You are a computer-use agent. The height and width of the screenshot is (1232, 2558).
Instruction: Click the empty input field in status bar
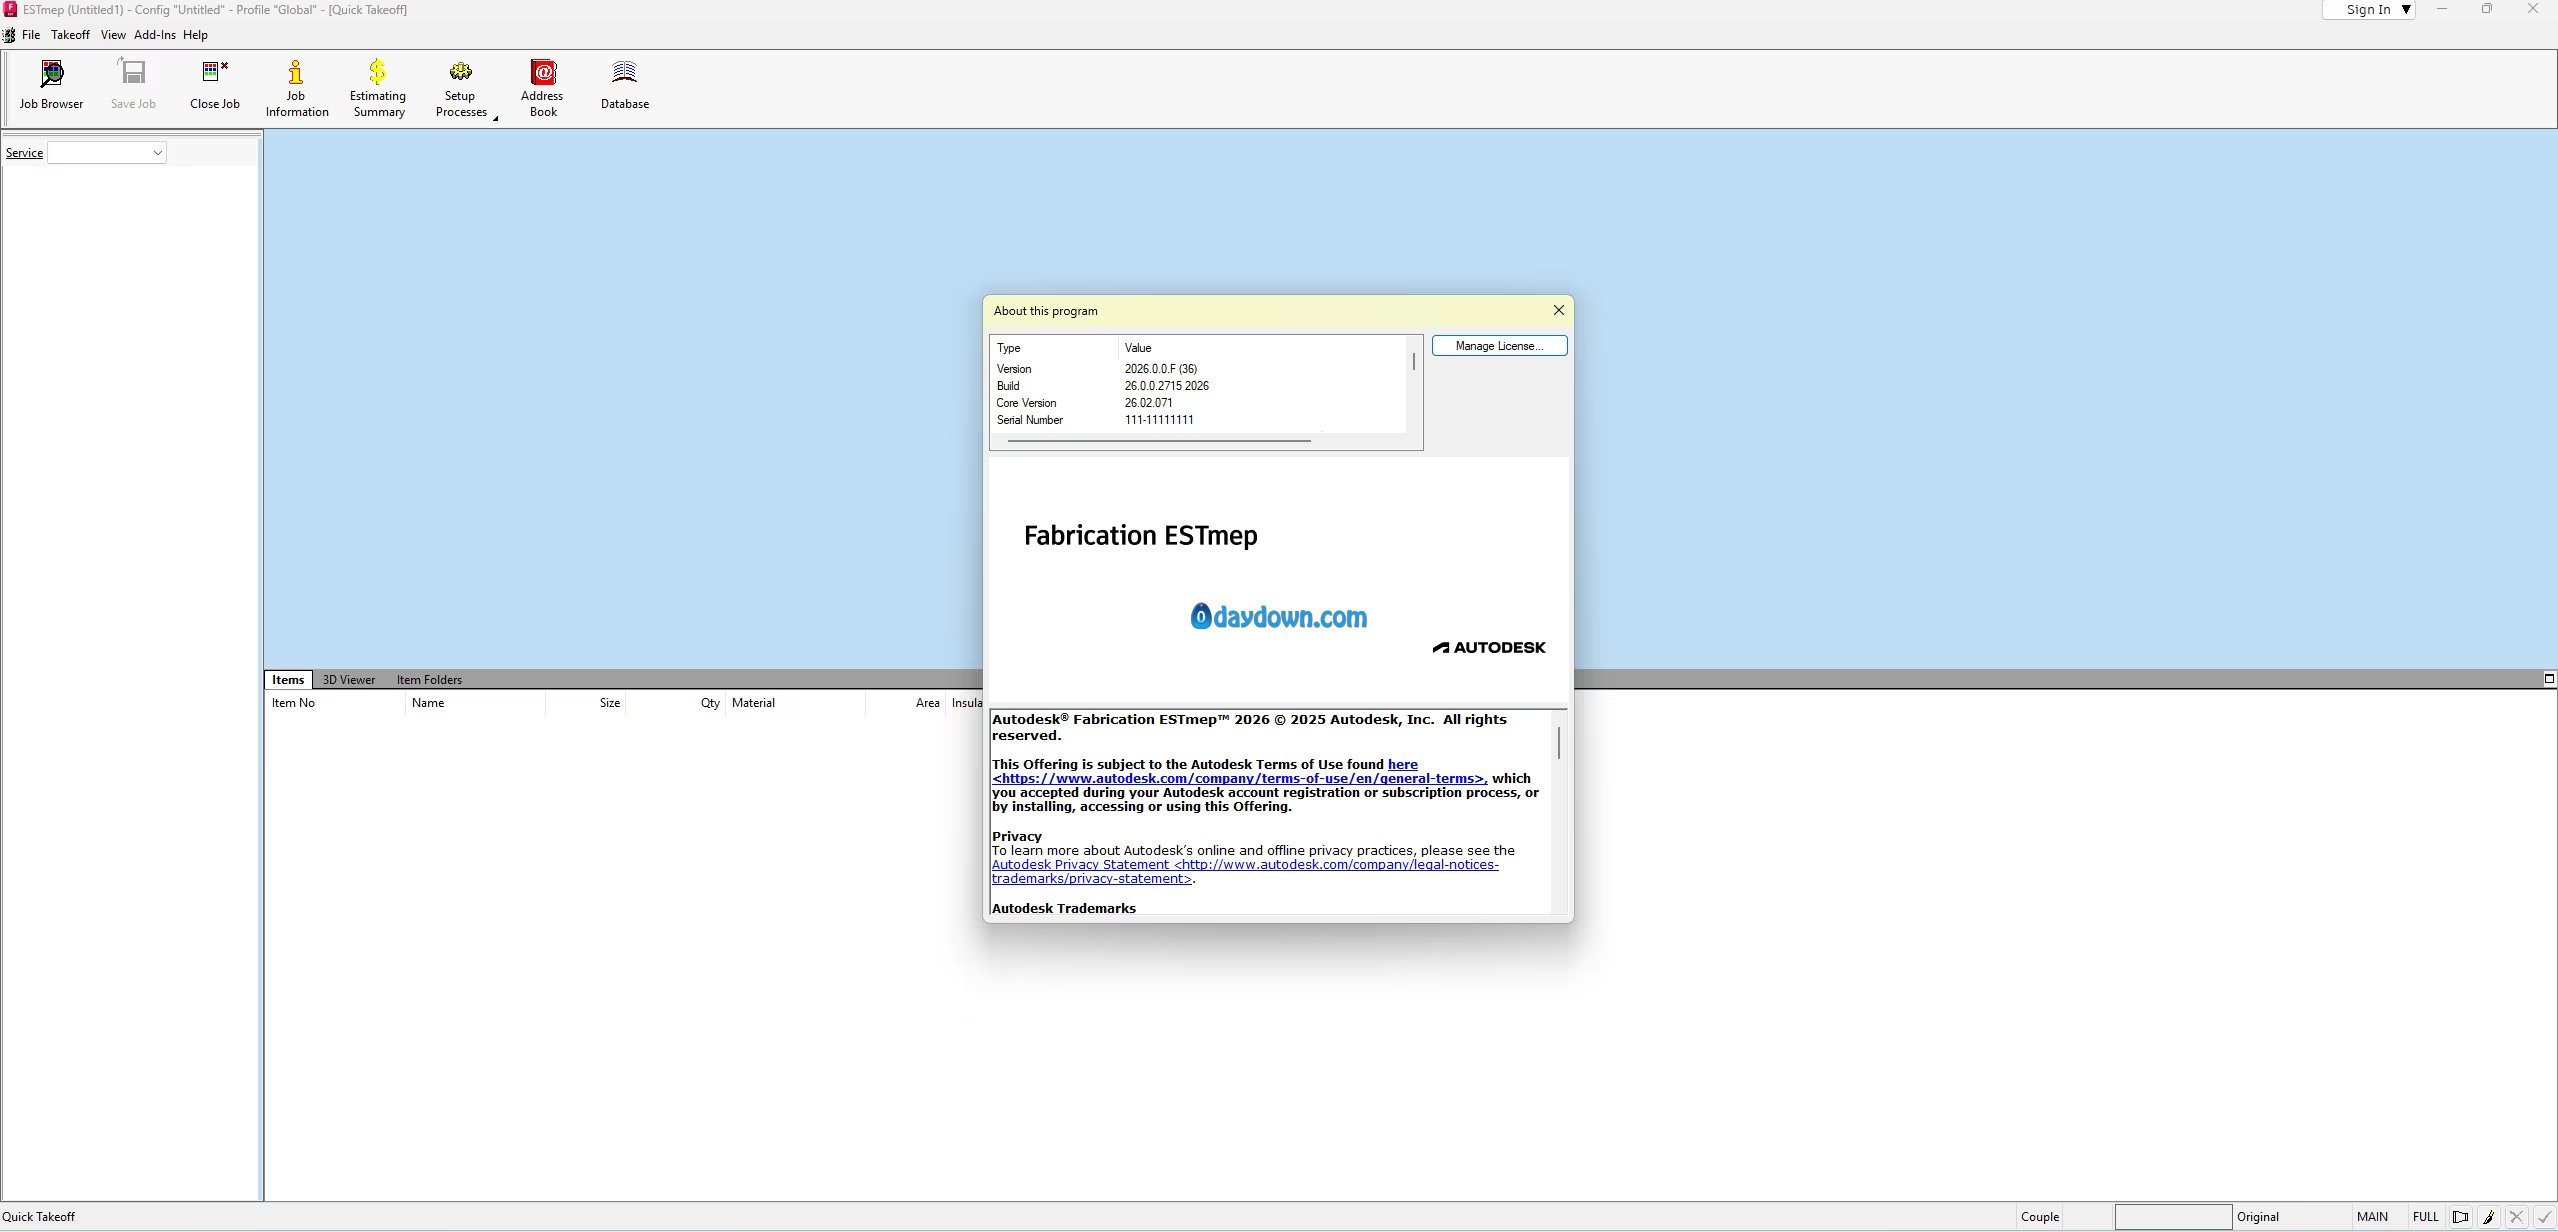click(2172, 1217)
